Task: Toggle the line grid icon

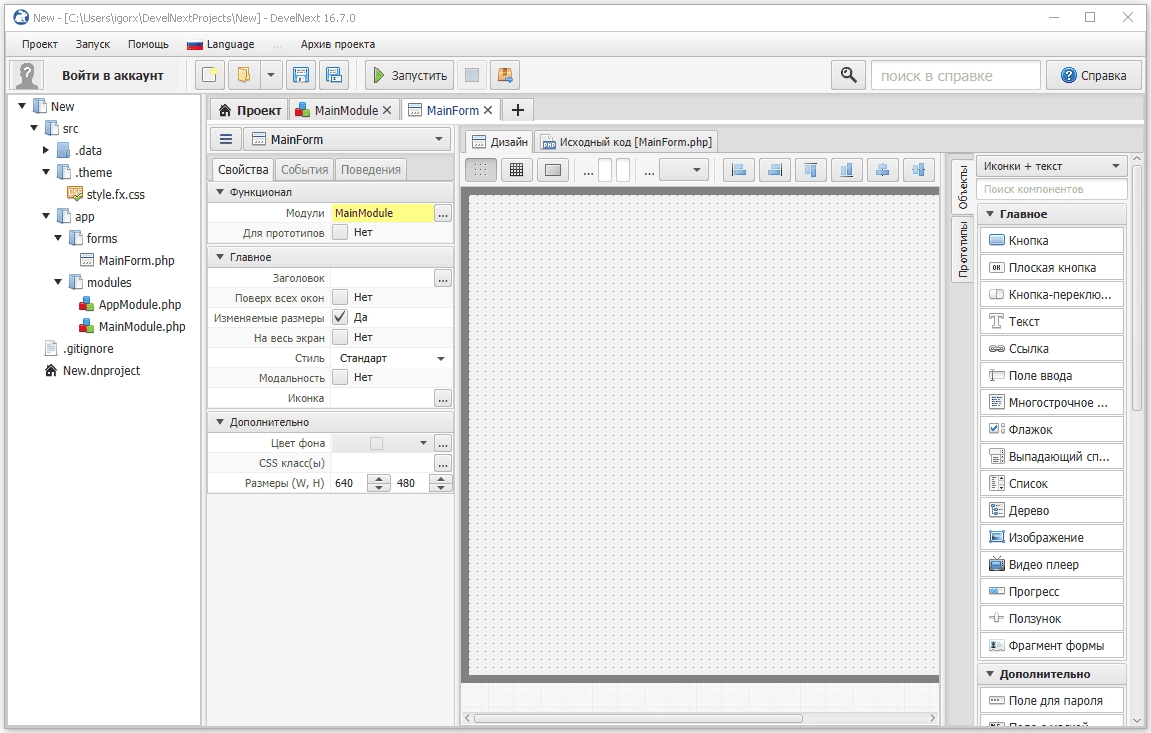Action: [517, 170]
